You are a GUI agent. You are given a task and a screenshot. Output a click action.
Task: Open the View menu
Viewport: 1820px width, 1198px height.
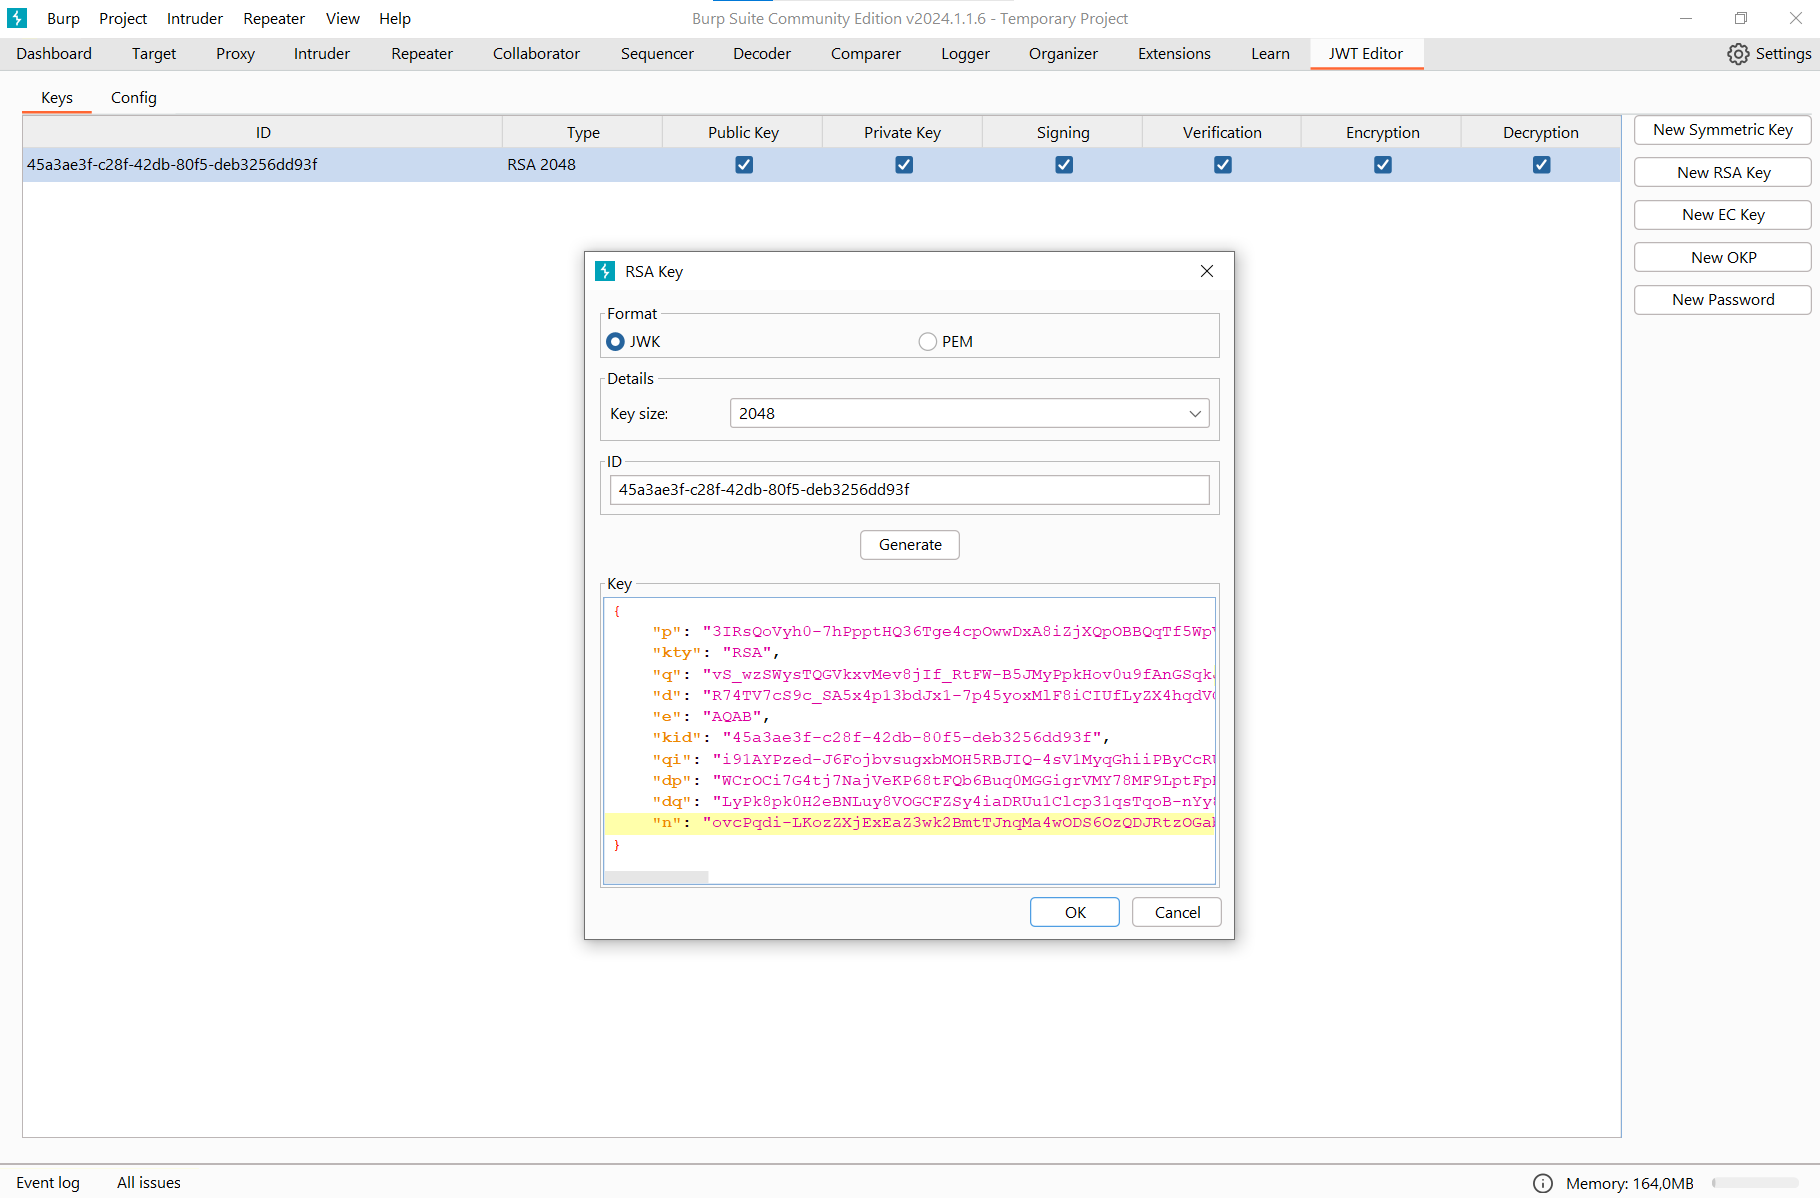[343, 18]
